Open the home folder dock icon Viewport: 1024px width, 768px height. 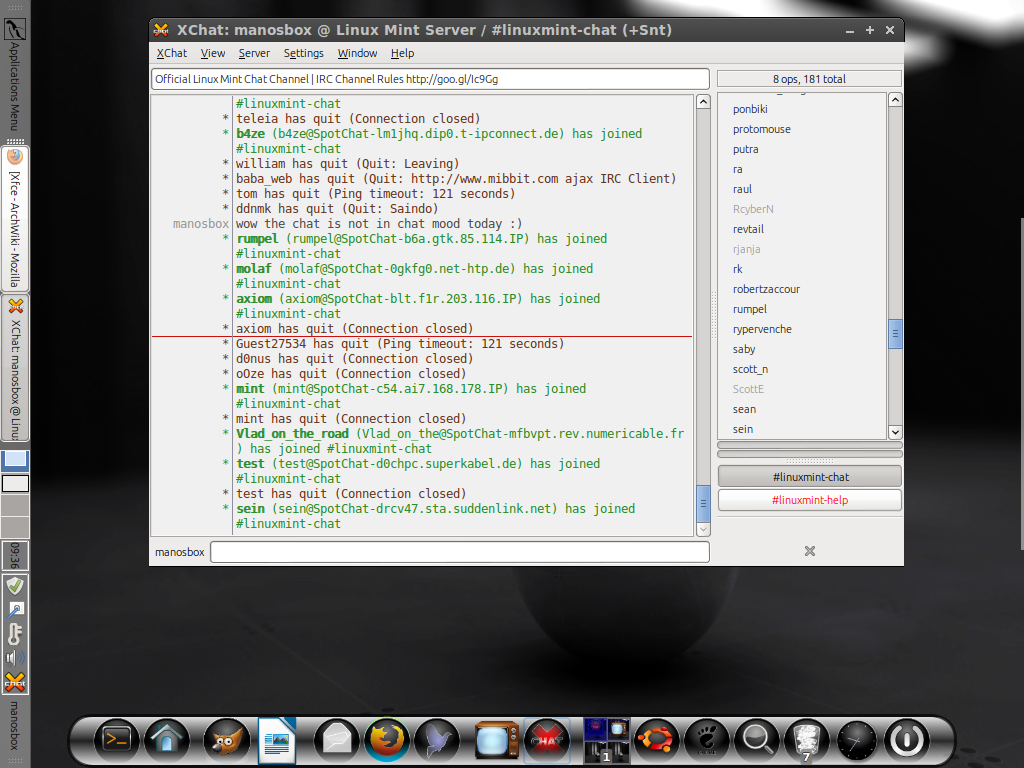[167, 741]
